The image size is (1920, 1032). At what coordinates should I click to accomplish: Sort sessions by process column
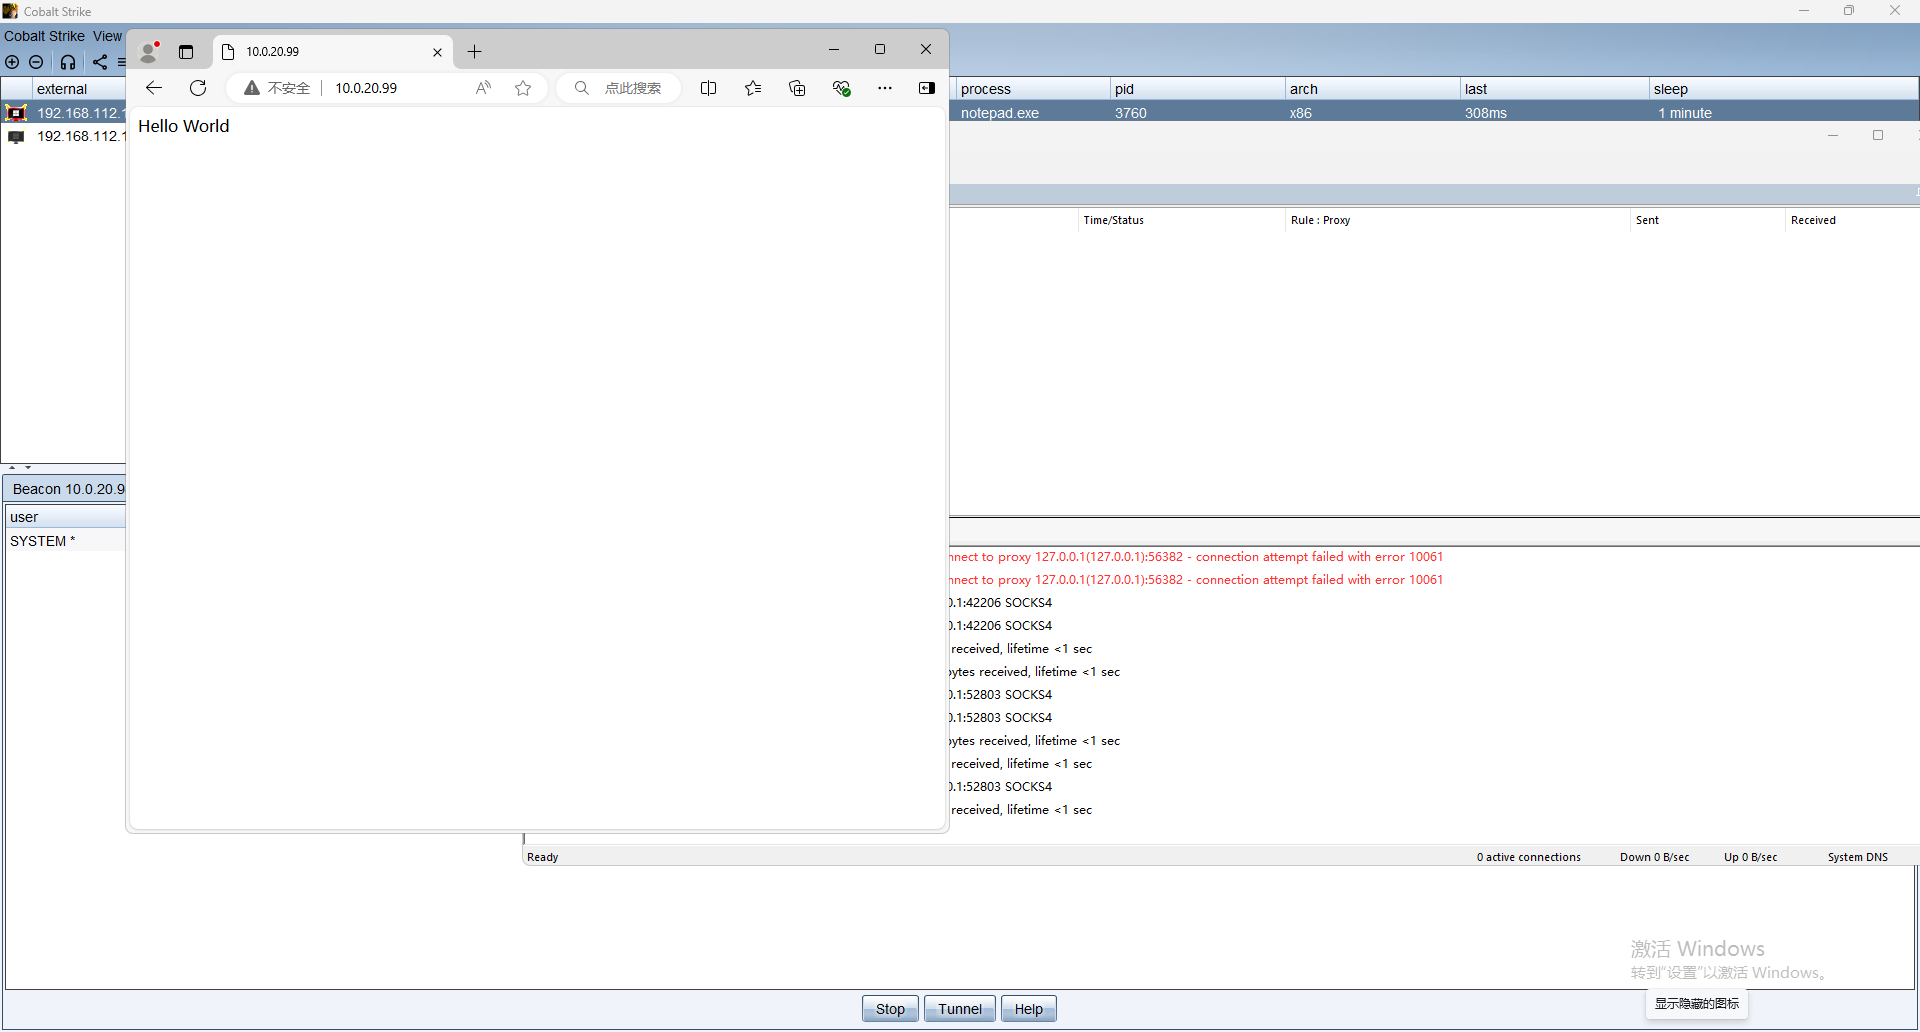1032,89
